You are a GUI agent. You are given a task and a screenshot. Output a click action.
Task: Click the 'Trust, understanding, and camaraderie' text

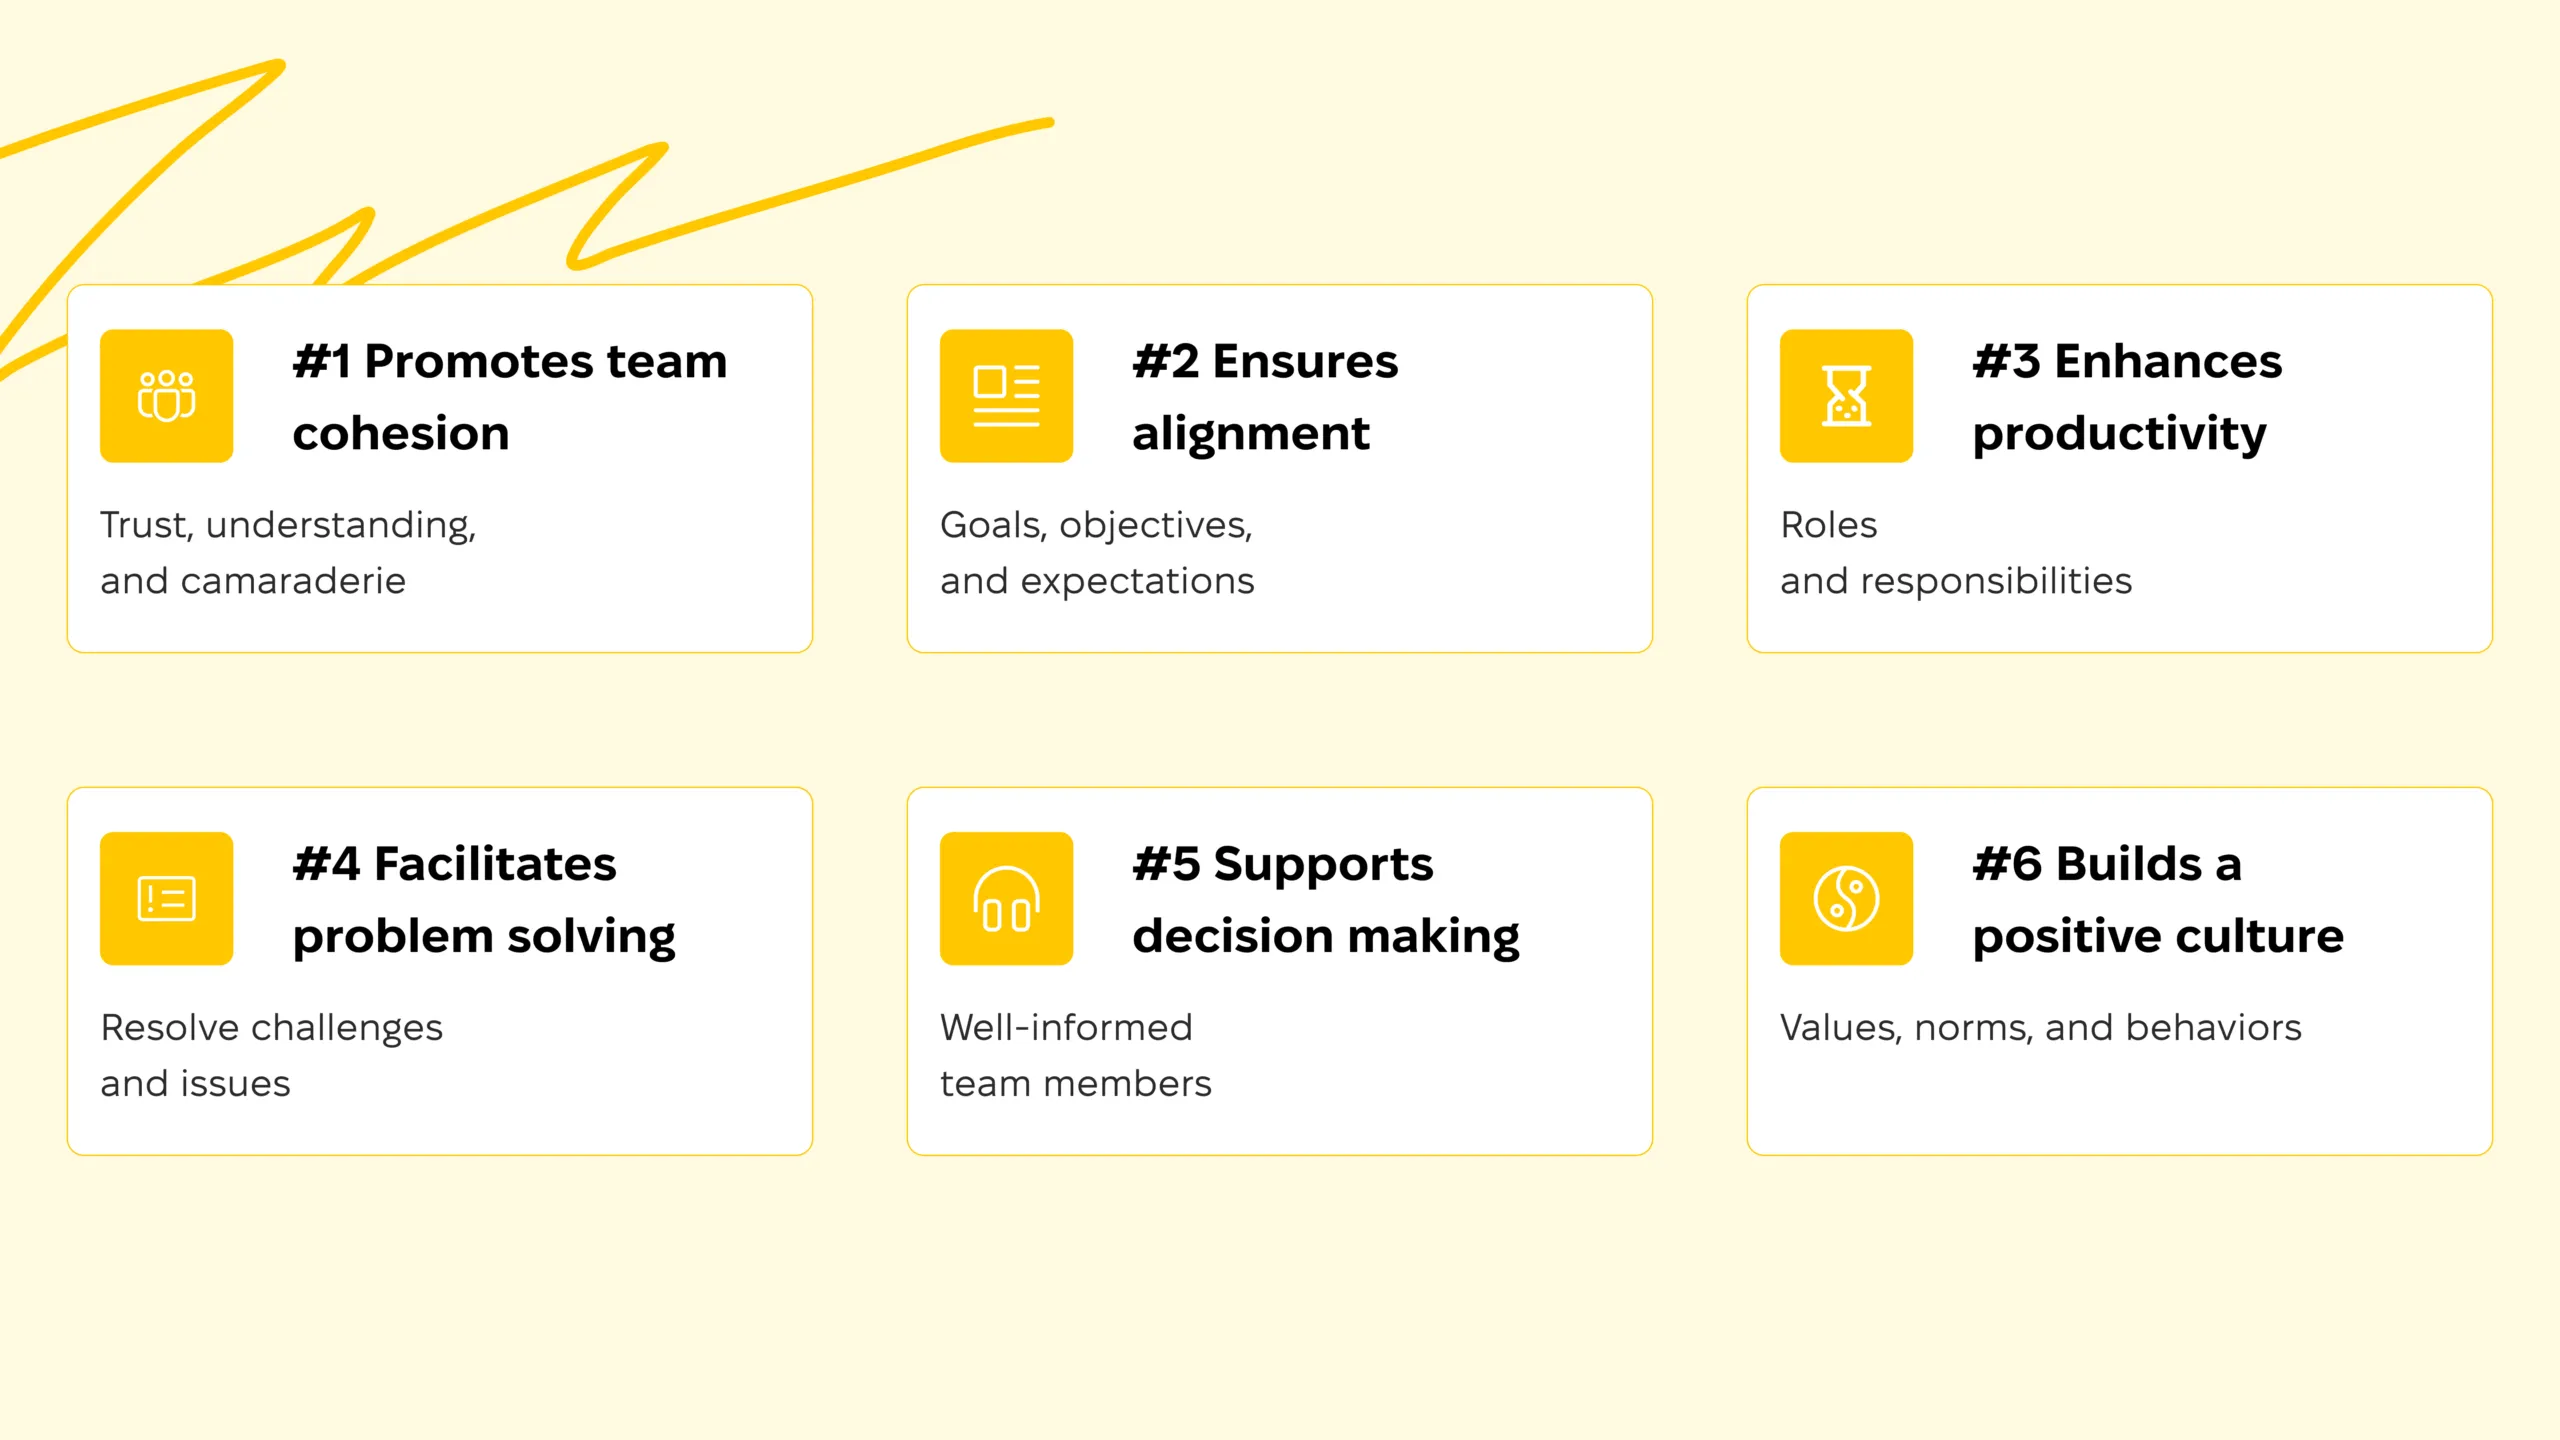[288, 553]
